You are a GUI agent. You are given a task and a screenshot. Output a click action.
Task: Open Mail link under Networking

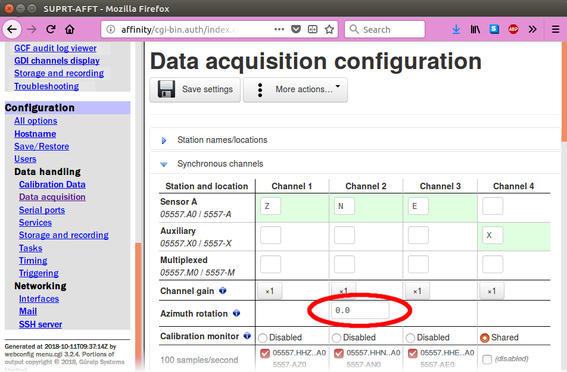pos(28,311)
